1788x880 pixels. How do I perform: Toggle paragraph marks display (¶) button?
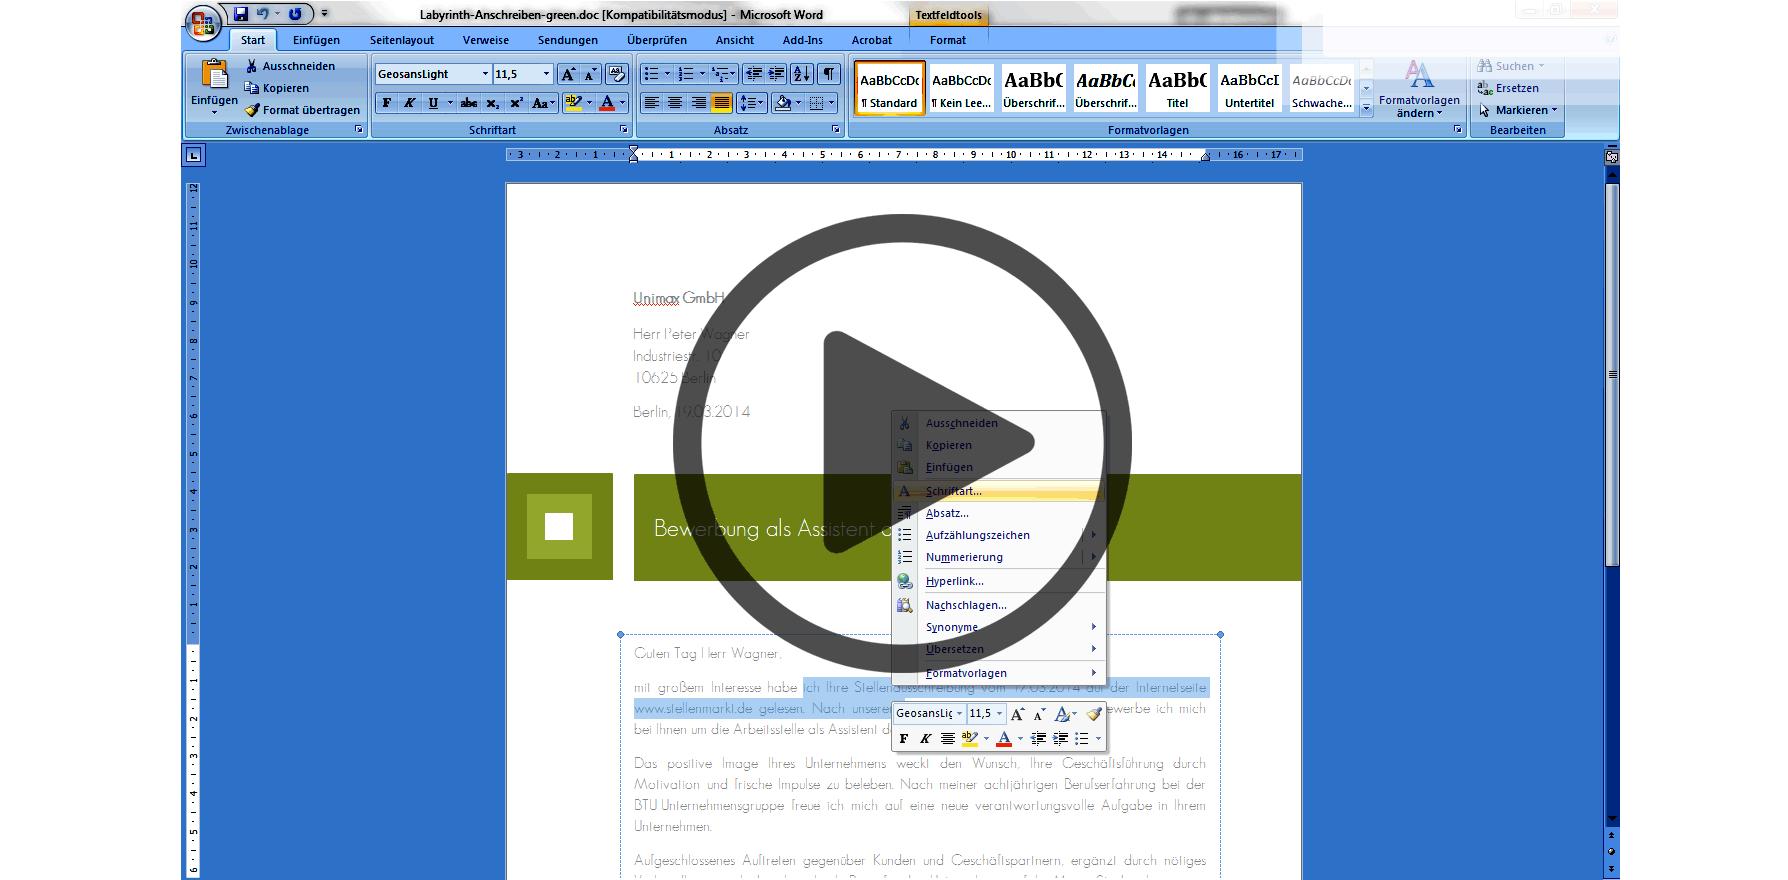pos(829,74)
